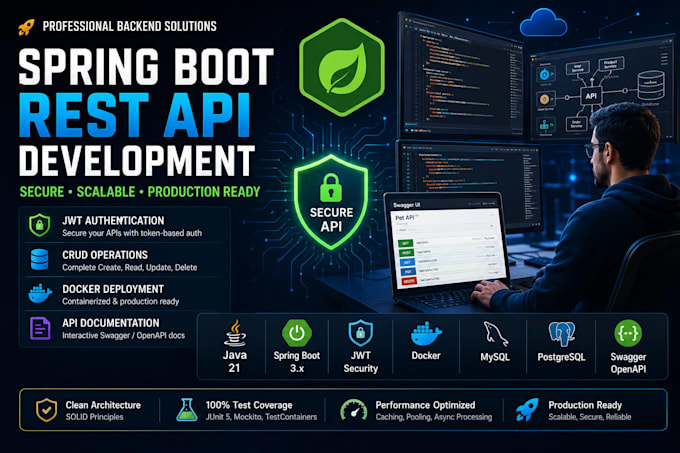This screenshot has height=453, width=680.
Task: Click the green Spring leaf hexagon logo
Action: 342,67
